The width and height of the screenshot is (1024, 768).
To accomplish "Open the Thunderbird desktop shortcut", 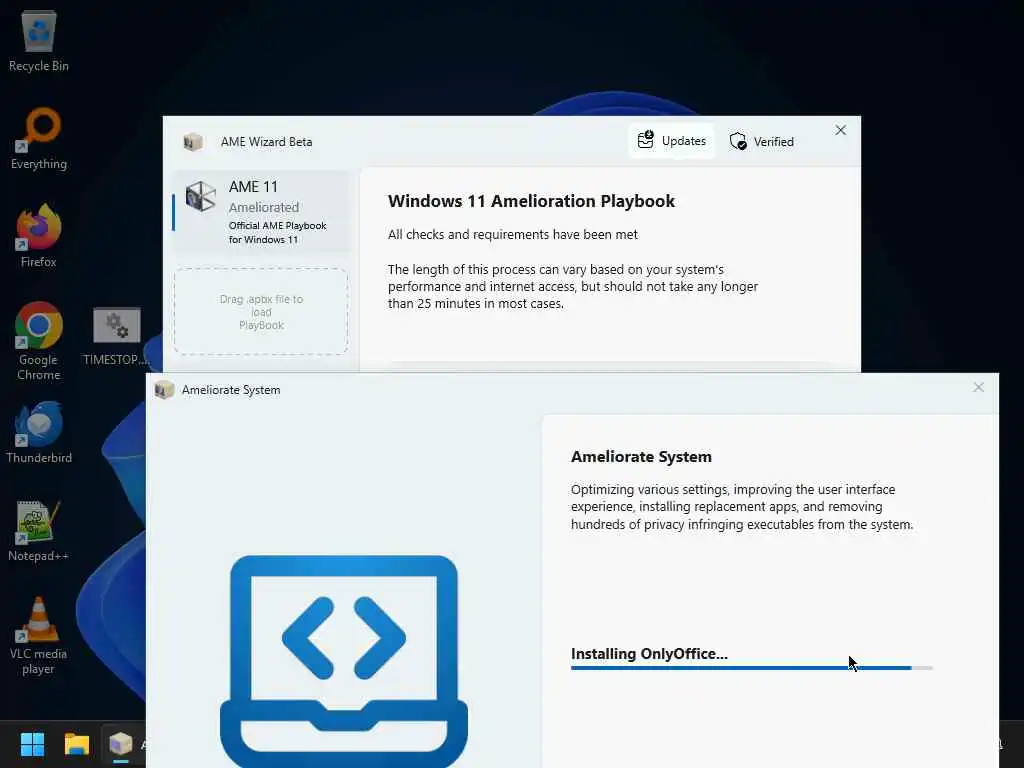I will pos(39,432).
